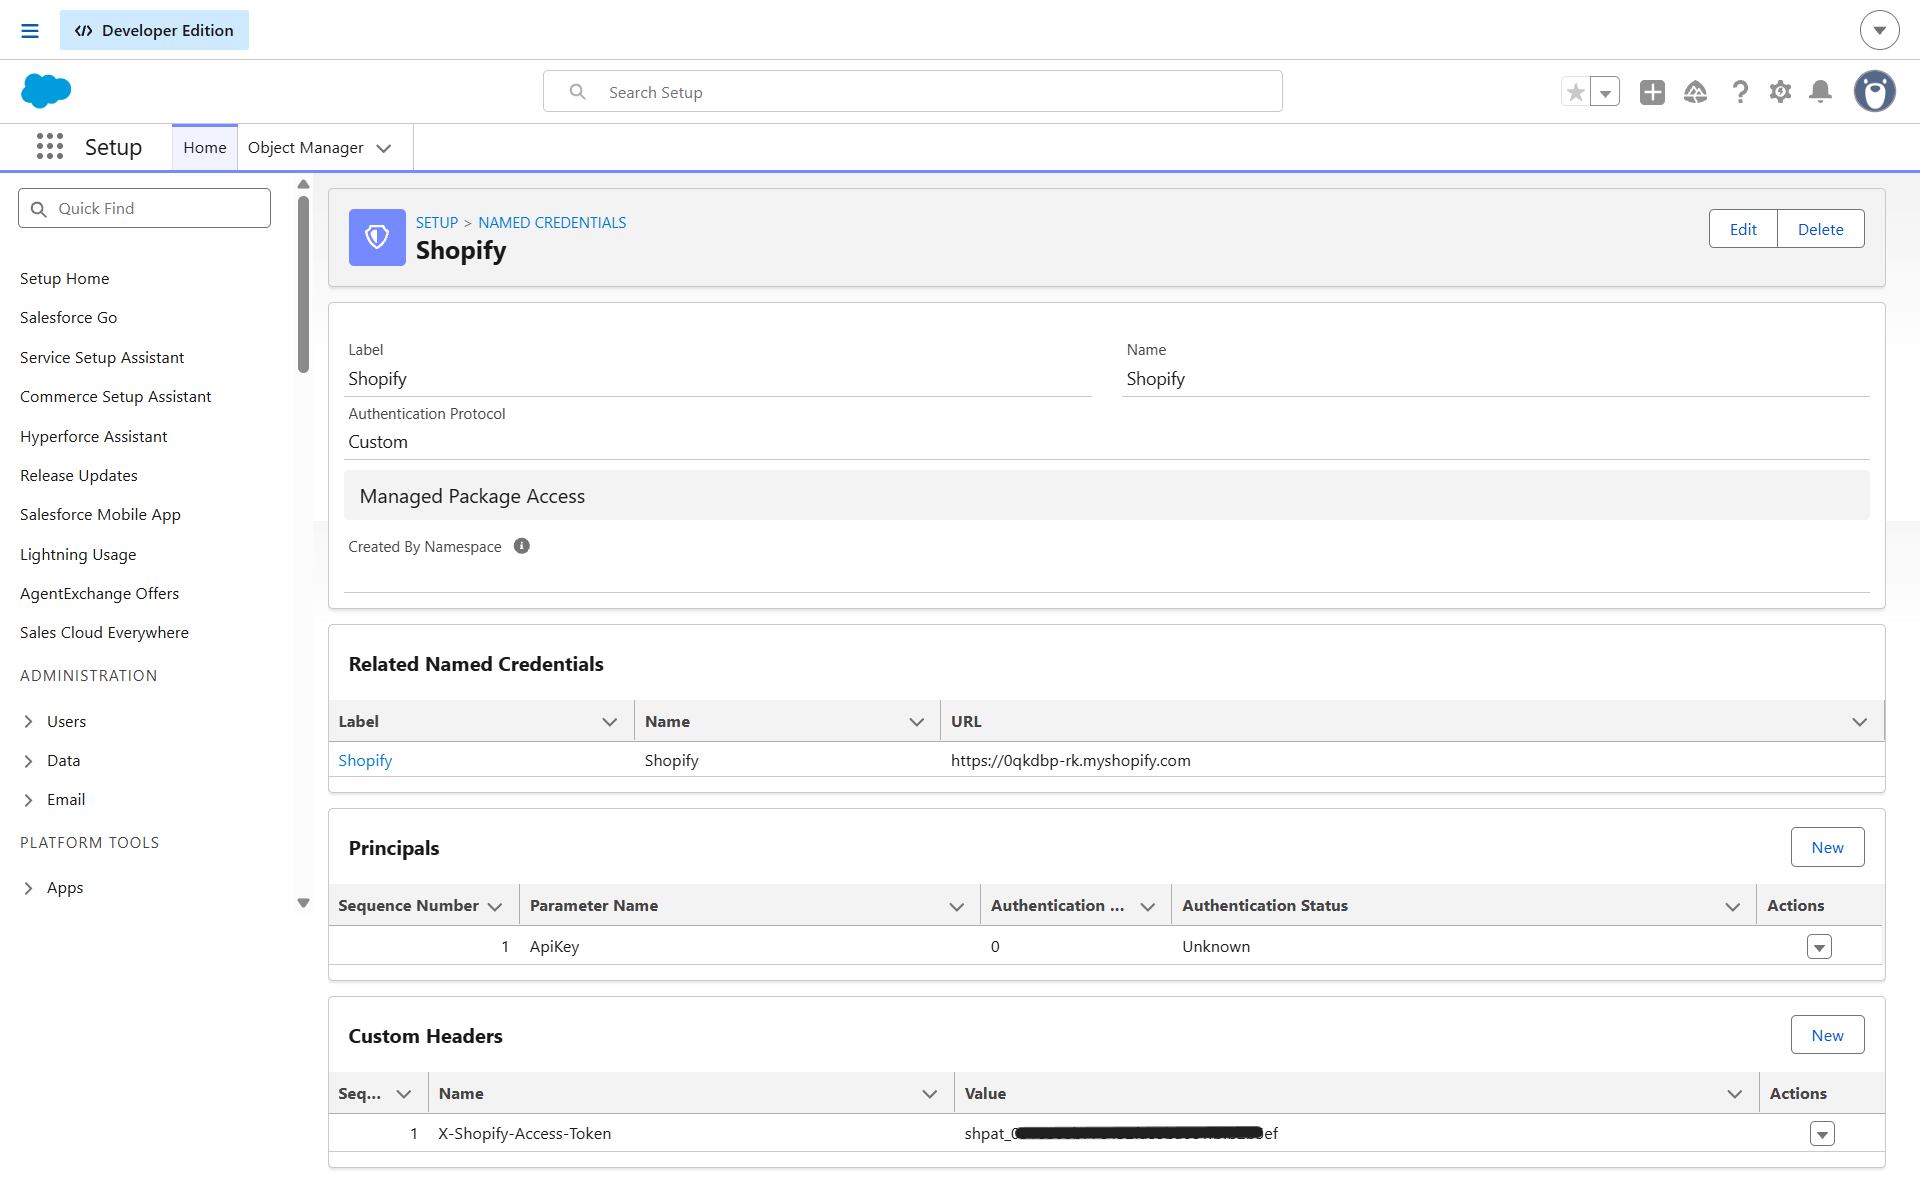
Task: Open Release Updates
Action: 79,475
